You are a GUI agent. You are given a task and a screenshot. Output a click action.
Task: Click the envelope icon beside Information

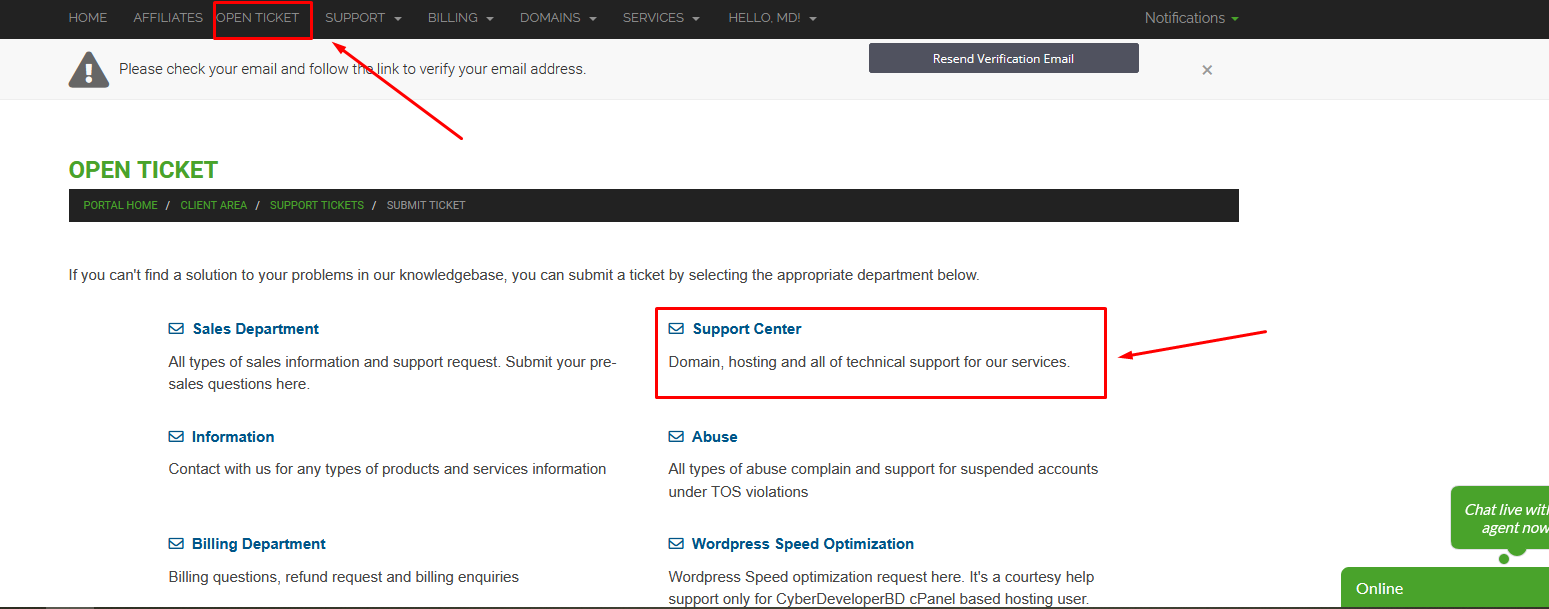click(176, 437)
